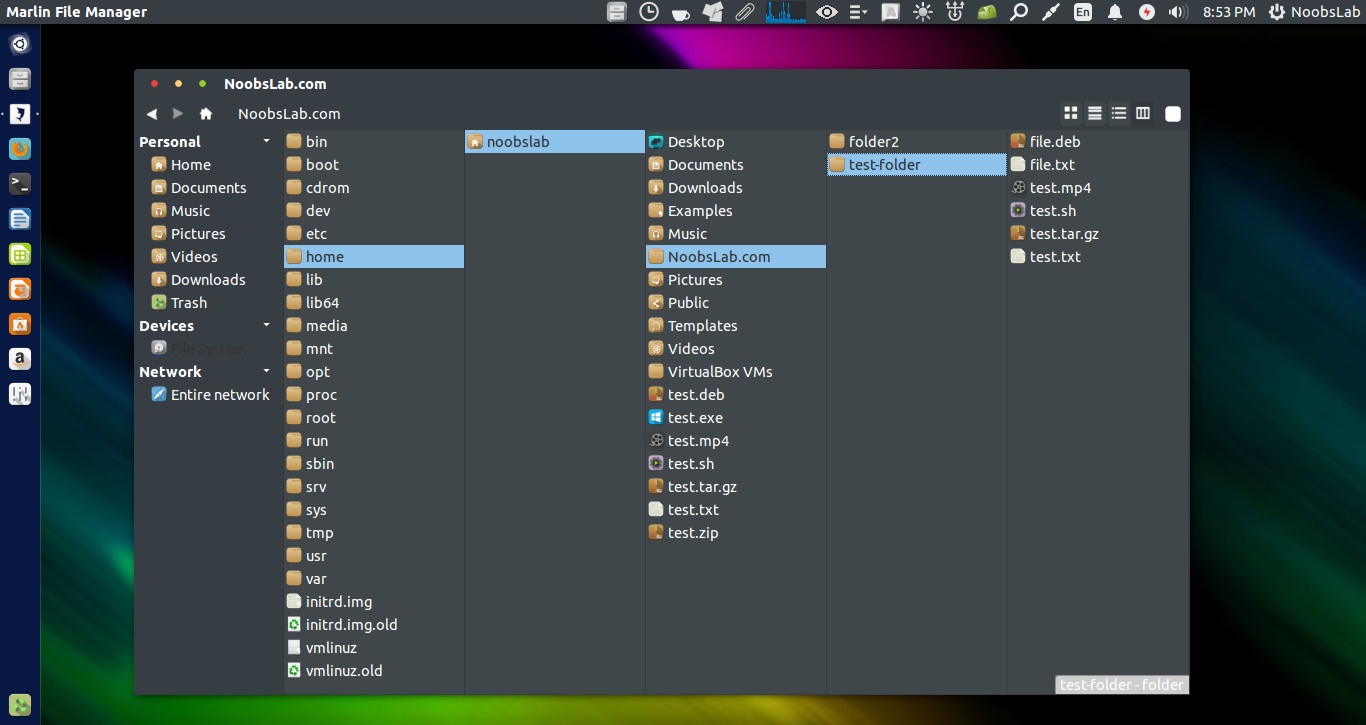Open the 8:53 PM clock menu
The width and height of the screenshot is (1366, 725).
click(x=1229, y=12)
